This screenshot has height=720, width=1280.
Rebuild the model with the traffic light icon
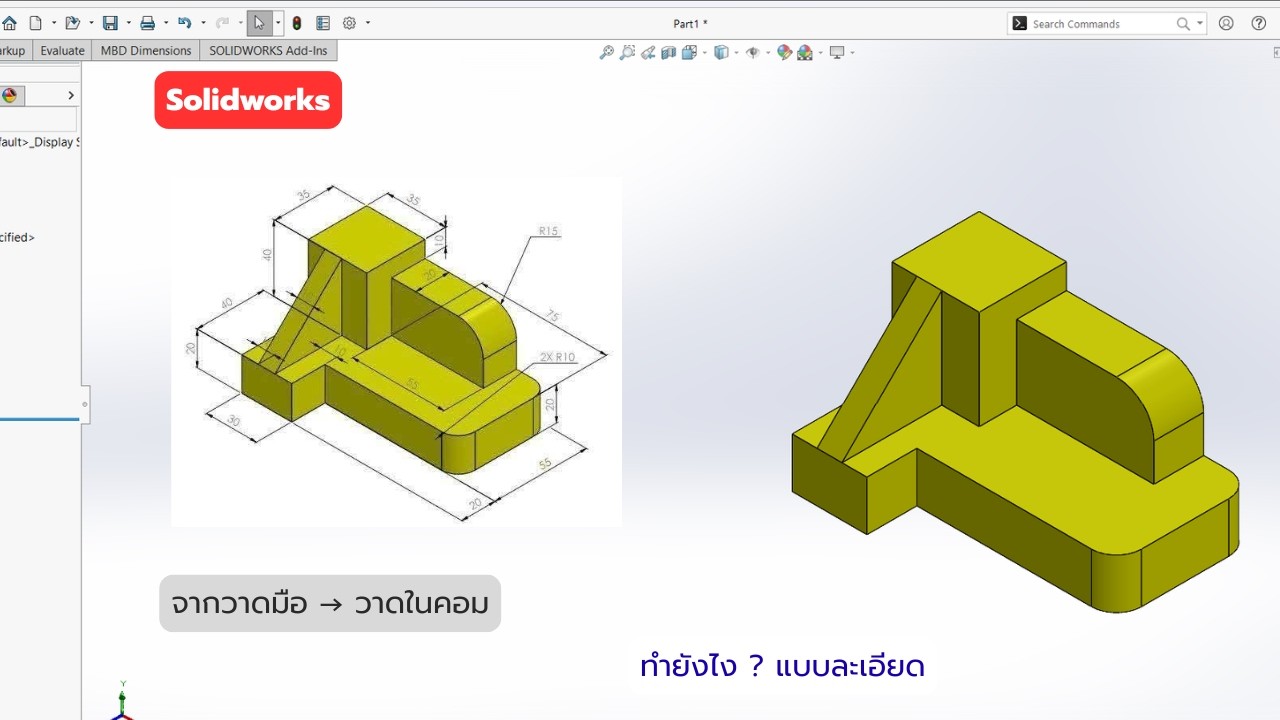pos(297,23)
